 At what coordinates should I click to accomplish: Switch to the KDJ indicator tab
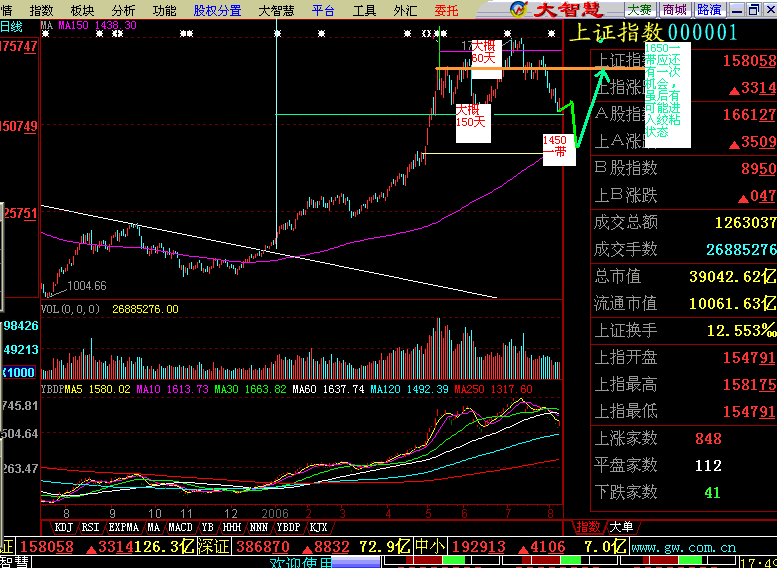(x=64, y=527)
